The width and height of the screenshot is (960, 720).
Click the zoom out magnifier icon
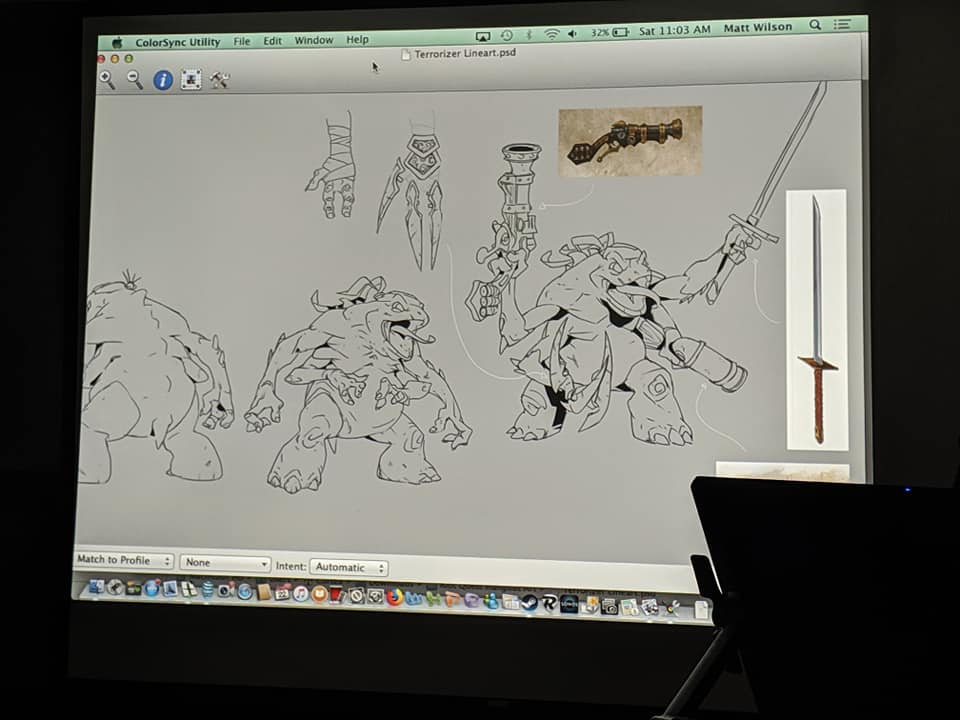(x=135, y=80)
